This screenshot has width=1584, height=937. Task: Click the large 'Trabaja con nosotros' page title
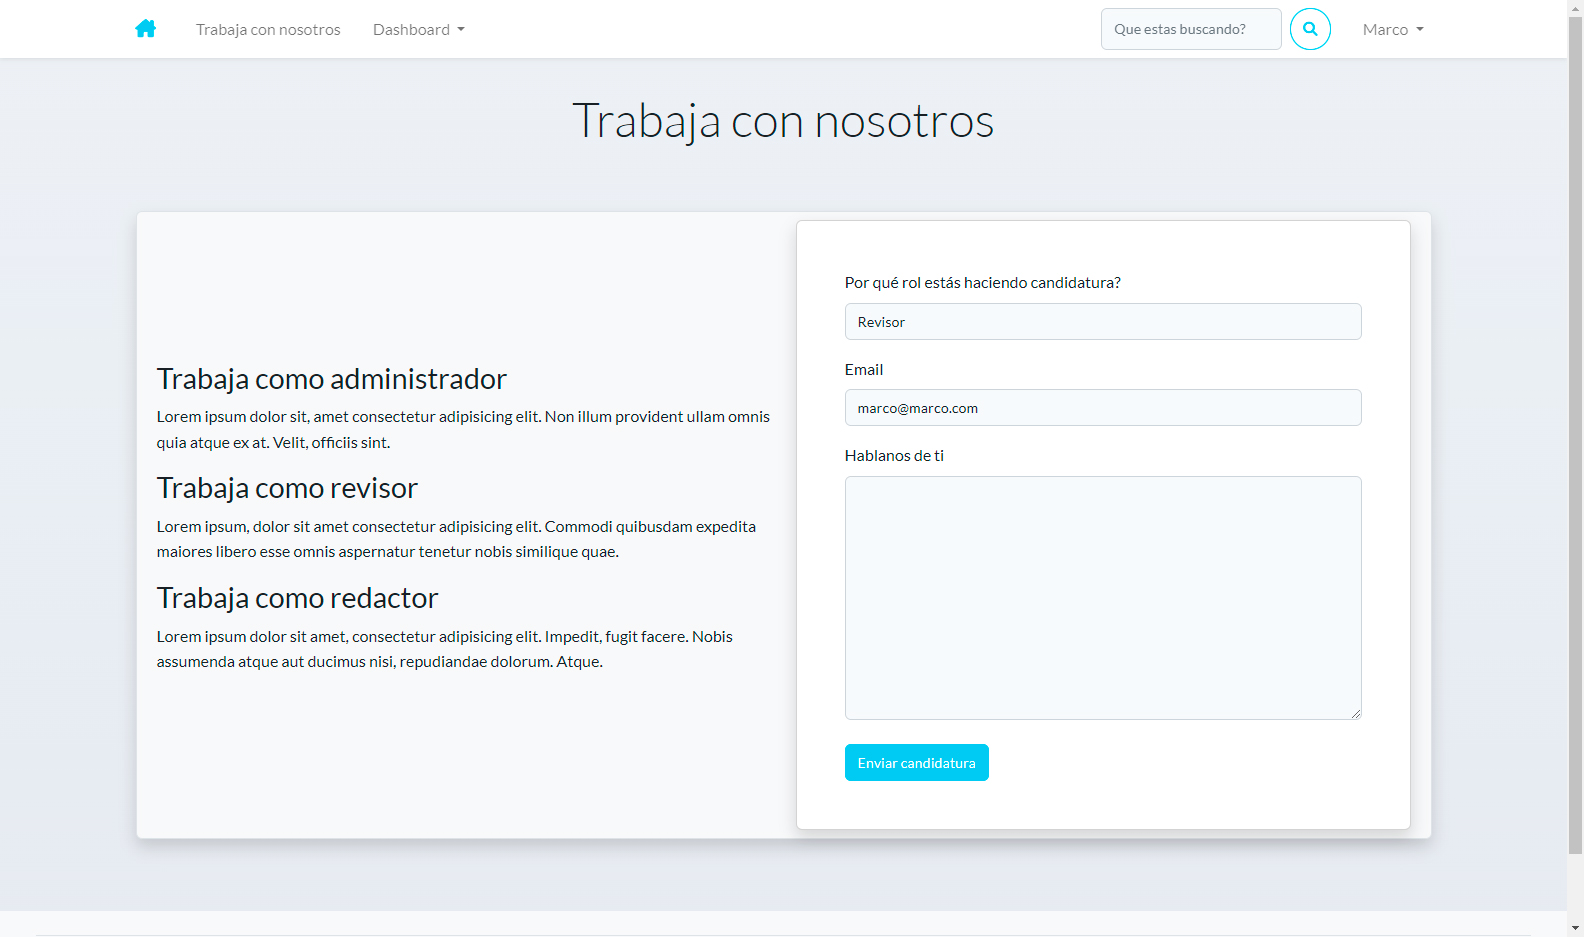(782, 122)
